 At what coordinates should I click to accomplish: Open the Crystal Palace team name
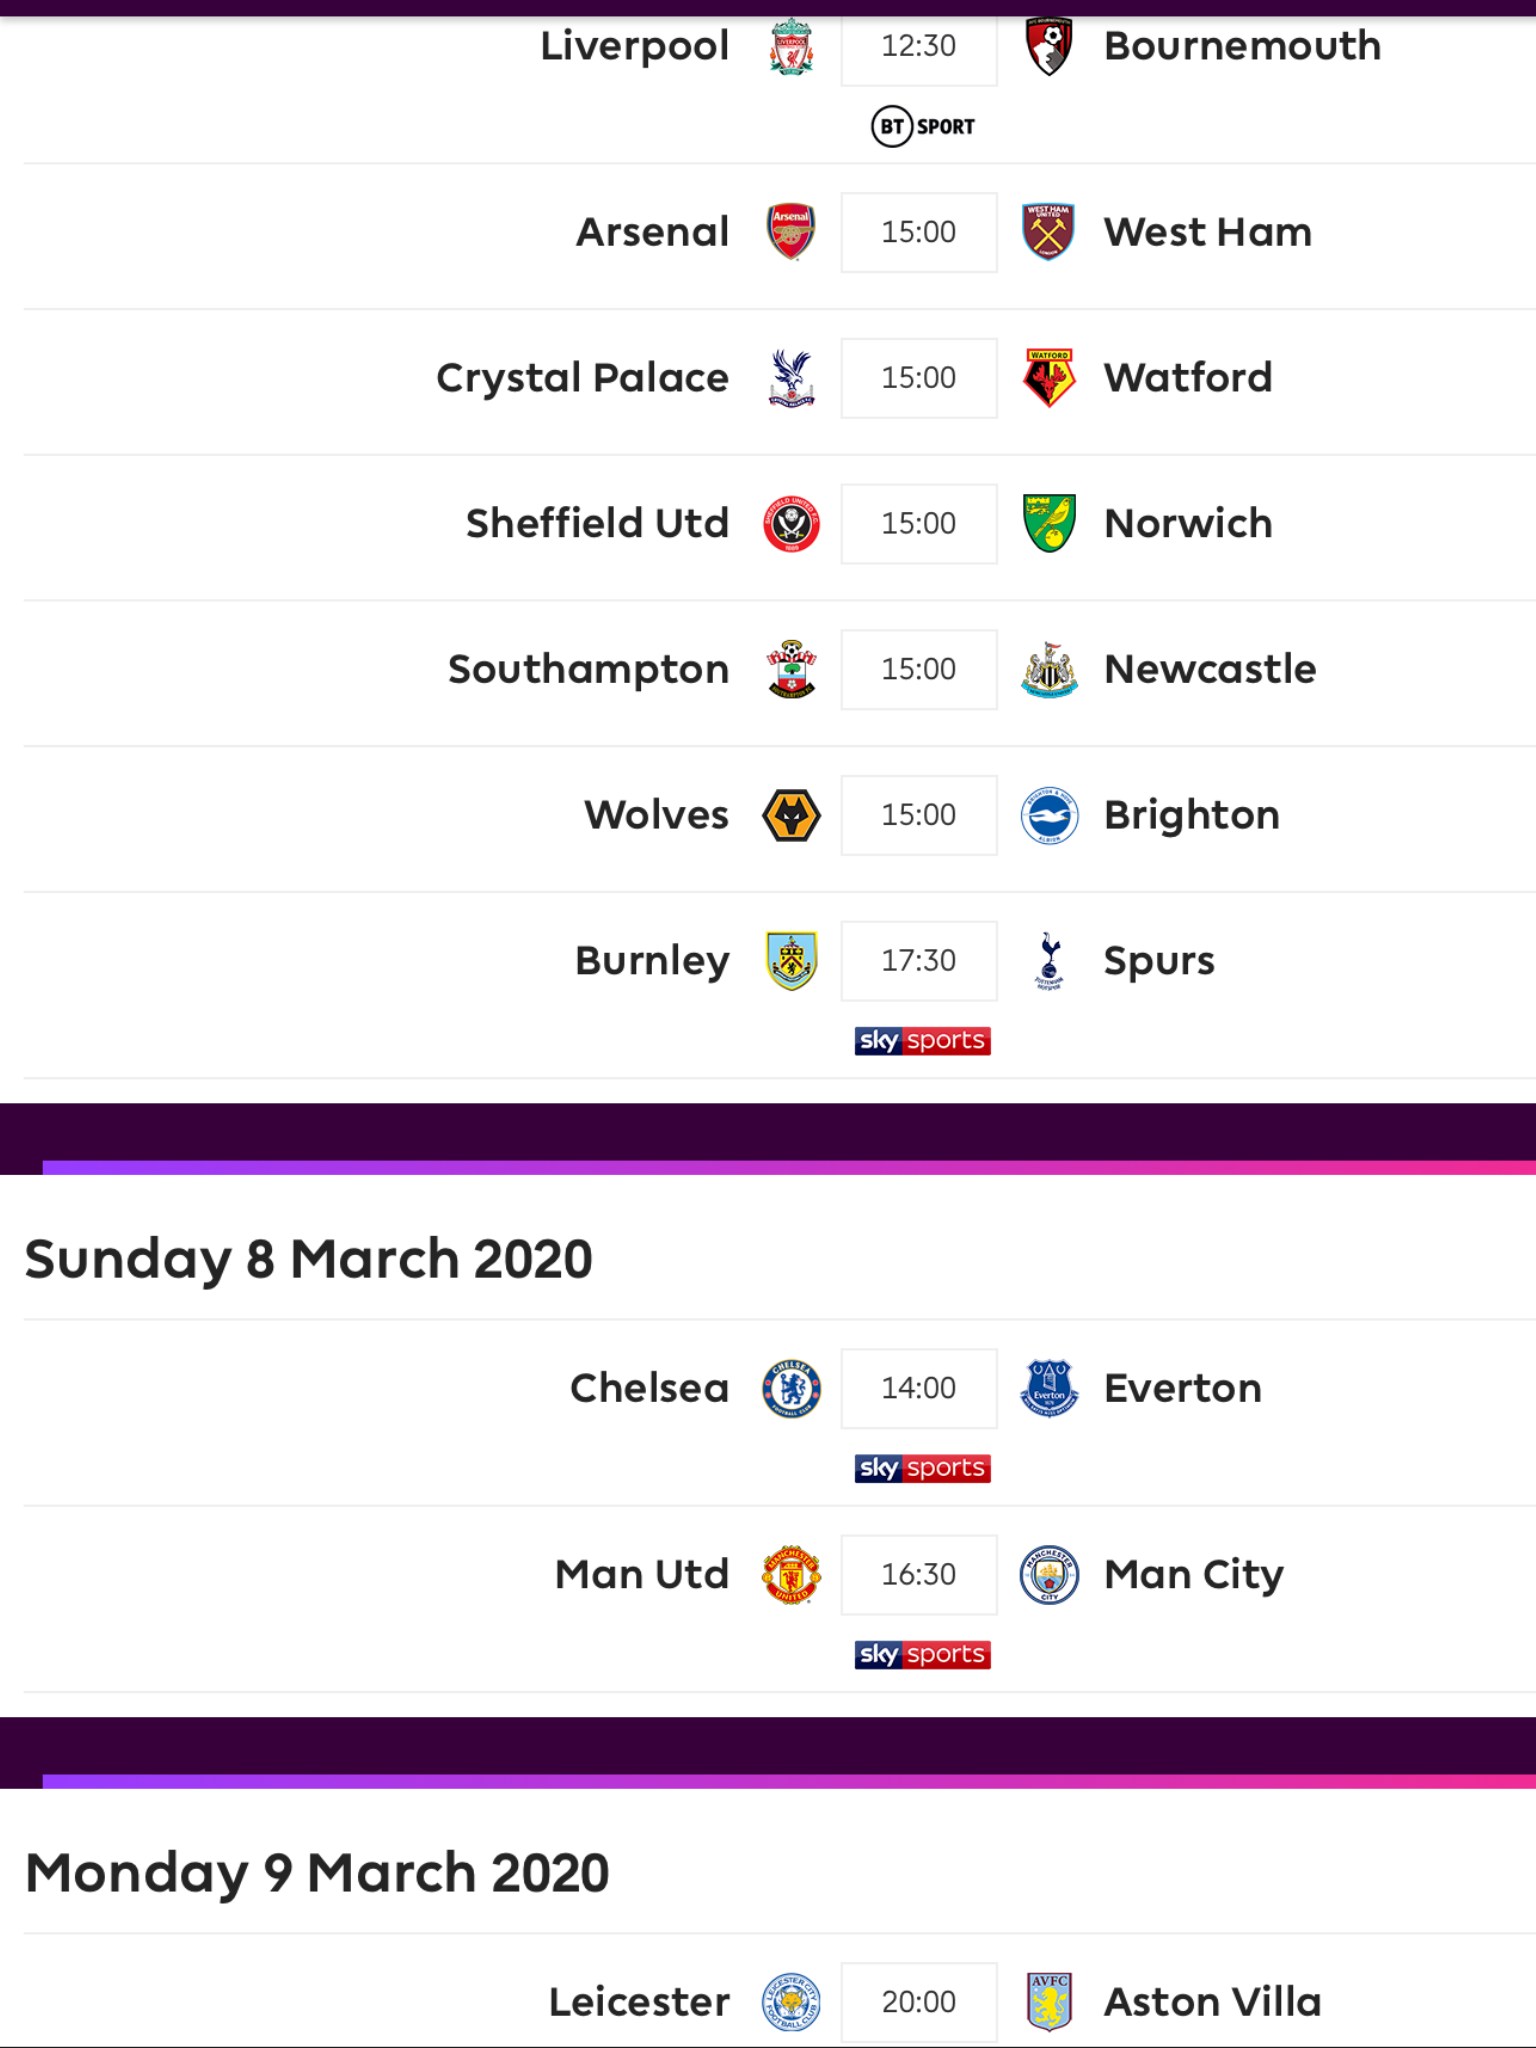click(583, 379)
